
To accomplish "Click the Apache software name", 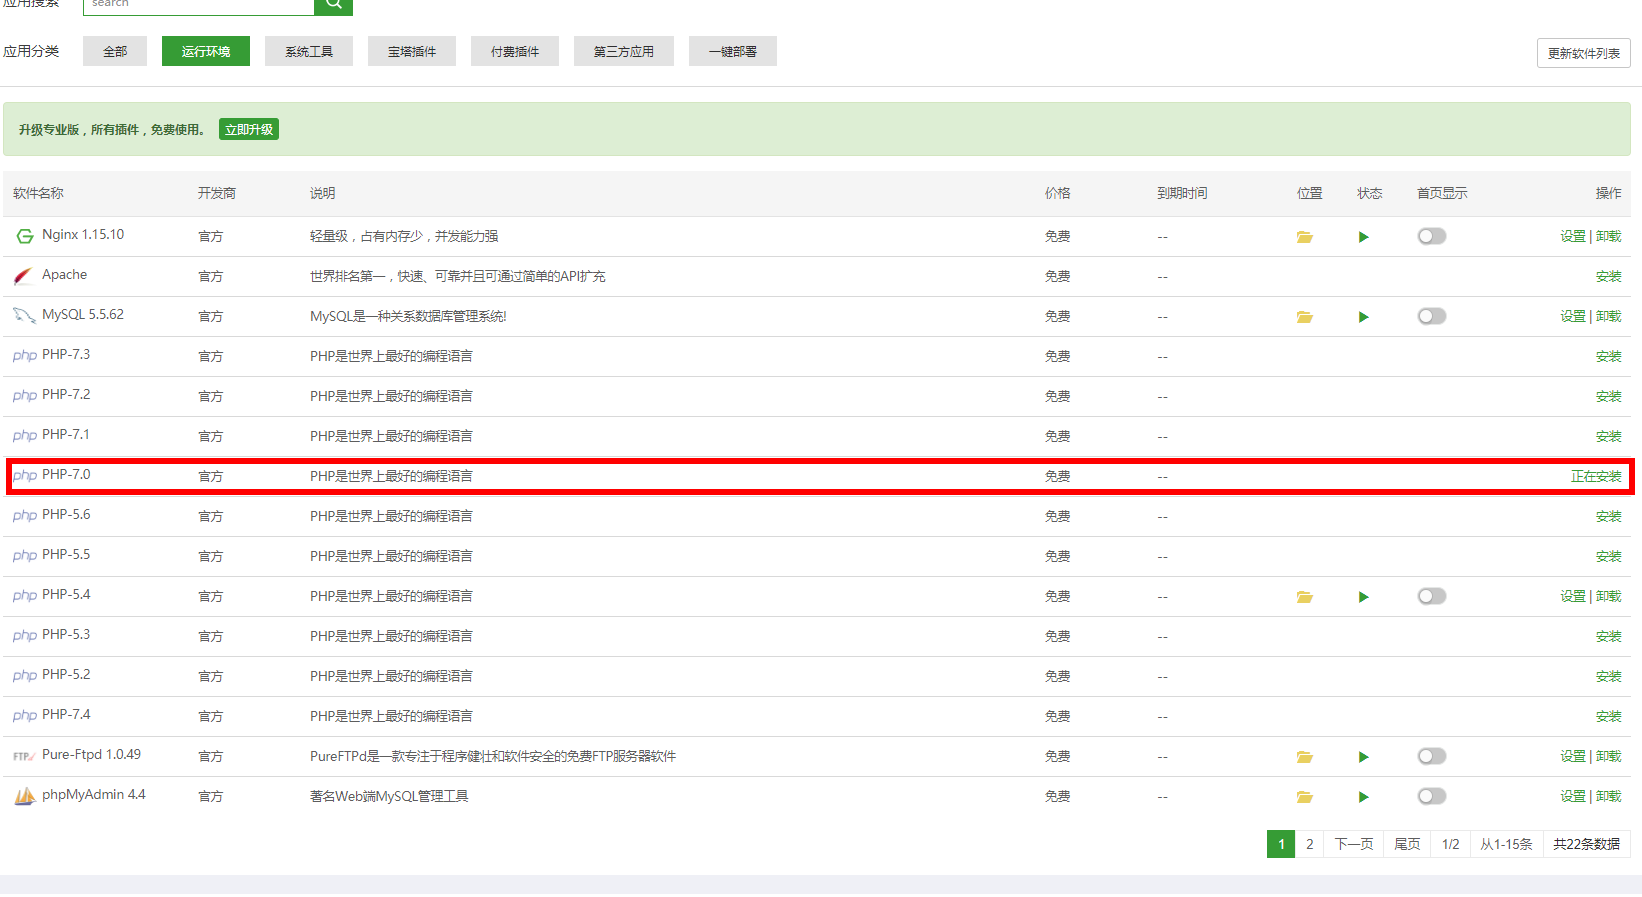I will (64, 275).
